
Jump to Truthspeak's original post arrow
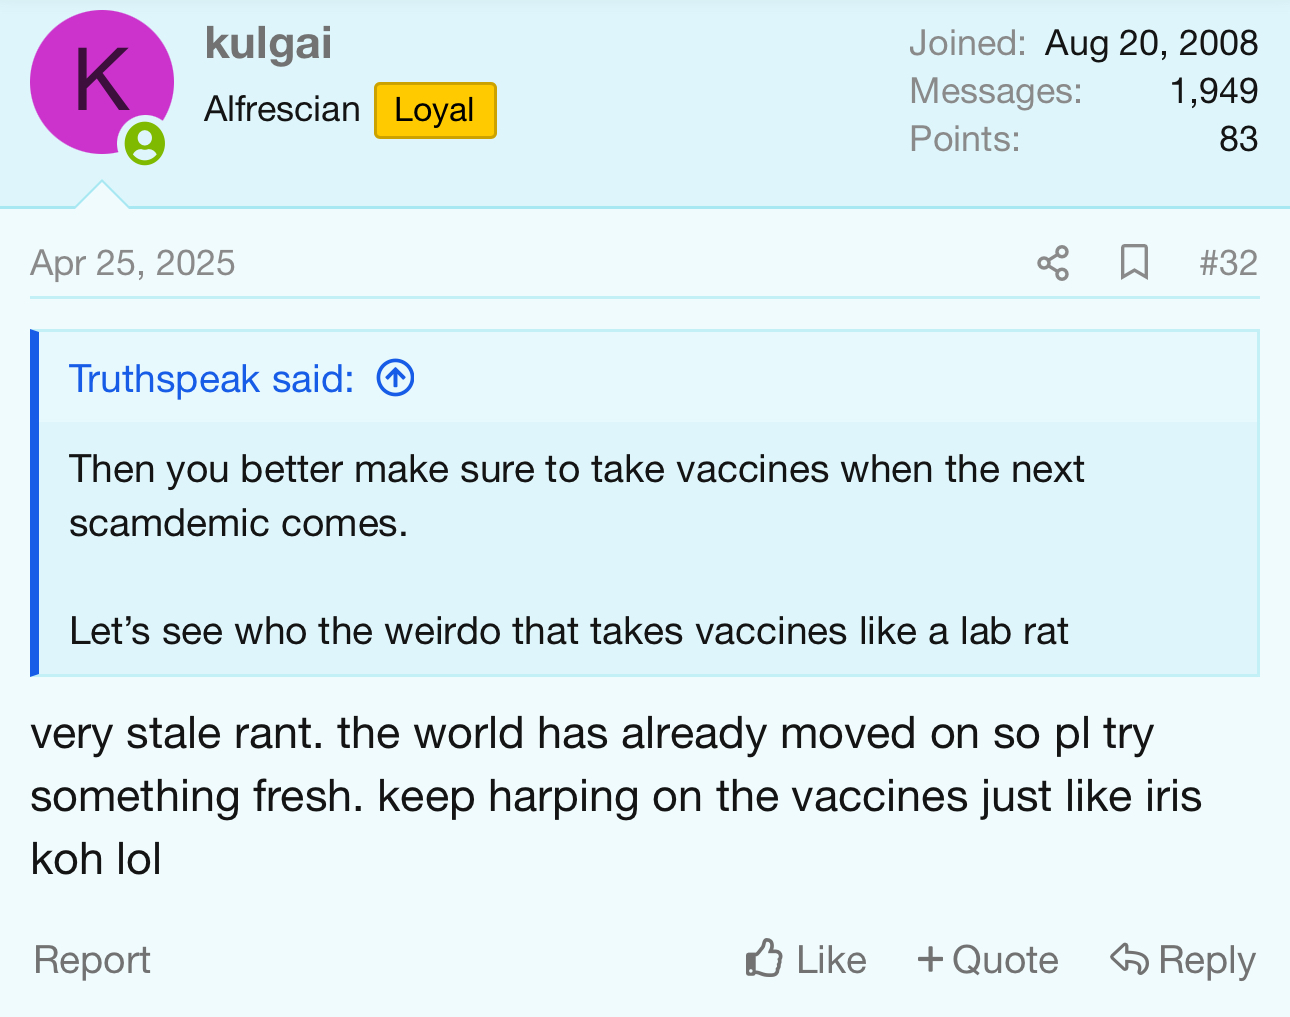pyautogui.click(x=395, y=378)
